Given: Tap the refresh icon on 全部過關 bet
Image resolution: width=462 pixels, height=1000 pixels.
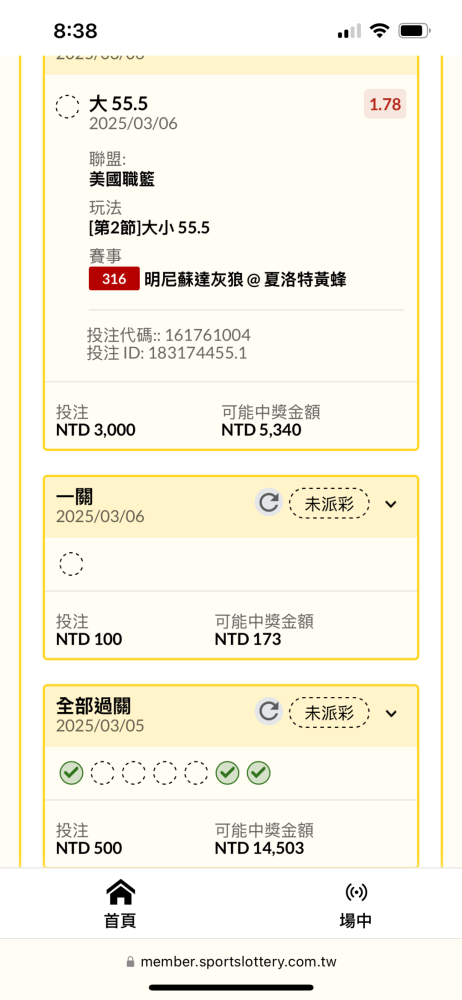Looking at the screenshot, I should 269,712.
